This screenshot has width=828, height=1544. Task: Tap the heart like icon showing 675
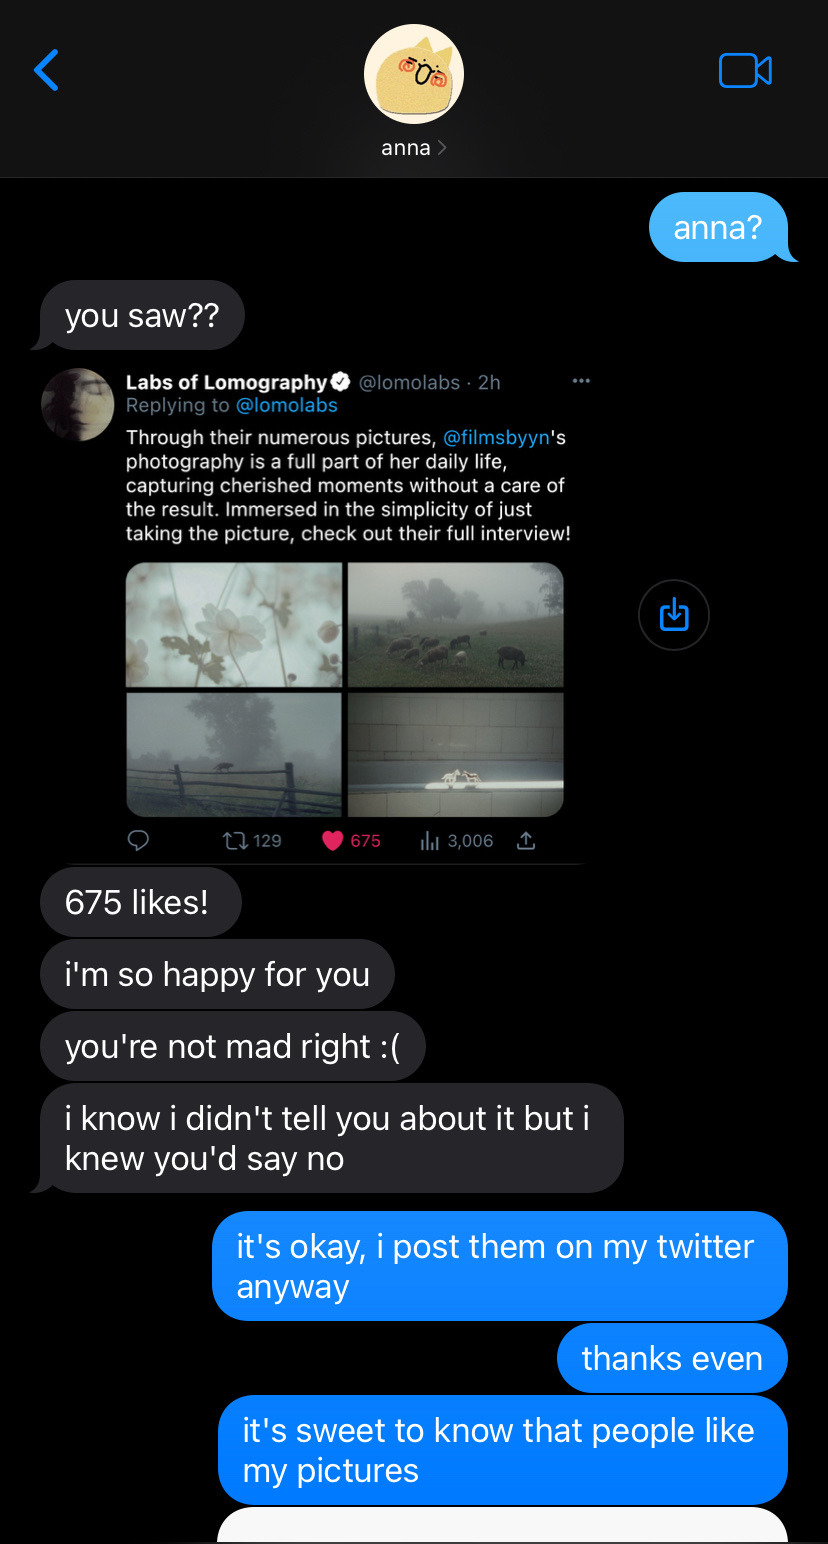click(334, 841)
